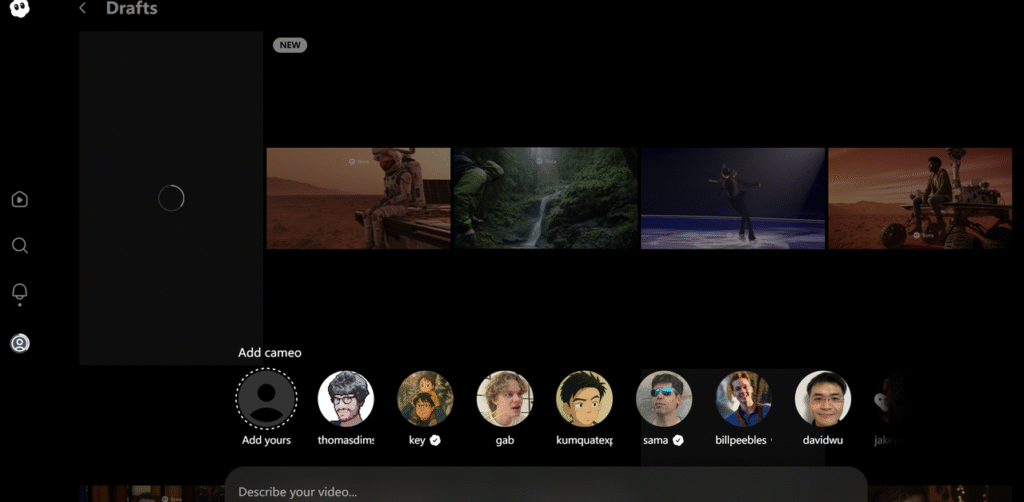The height and width of the screenshot is (502, 1024).
Task: Pick the kumquatexp cameo avatar
Action: coord(584,398)
